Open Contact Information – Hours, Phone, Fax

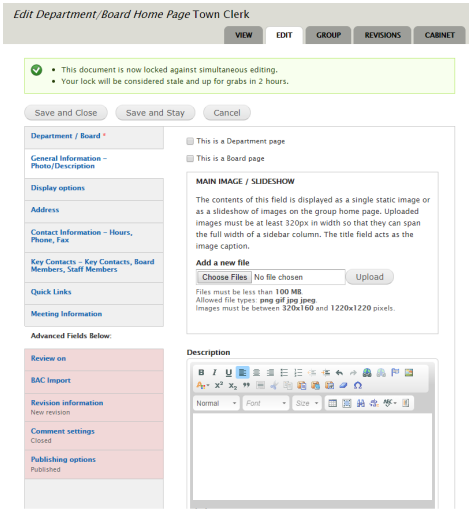pyautogui.click(x=94, y=237)
